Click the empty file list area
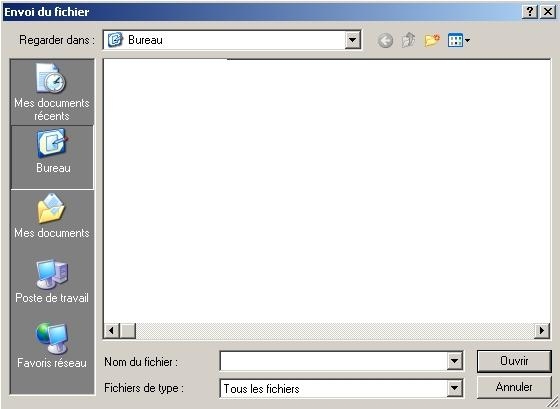This screenshot has width=560, height=409. coord(327,191)
